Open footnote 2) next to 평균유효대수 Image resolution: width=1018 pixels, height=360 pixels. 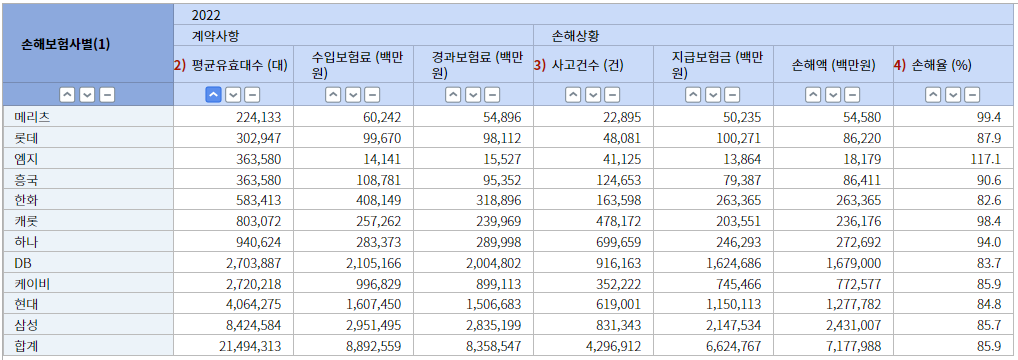pos(180,65)
